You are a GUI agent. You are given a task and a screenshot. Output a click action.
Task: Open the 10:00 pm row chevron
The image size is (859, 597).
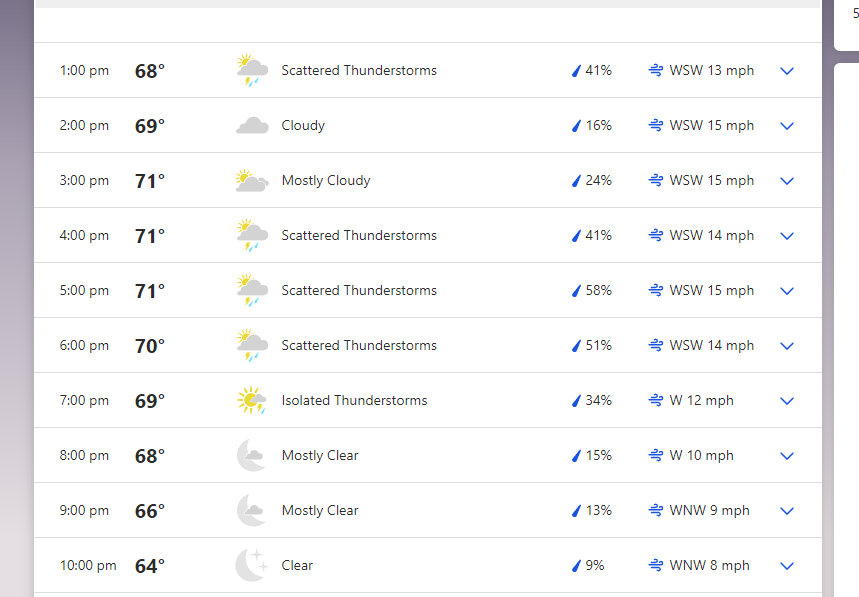[787, 566]
